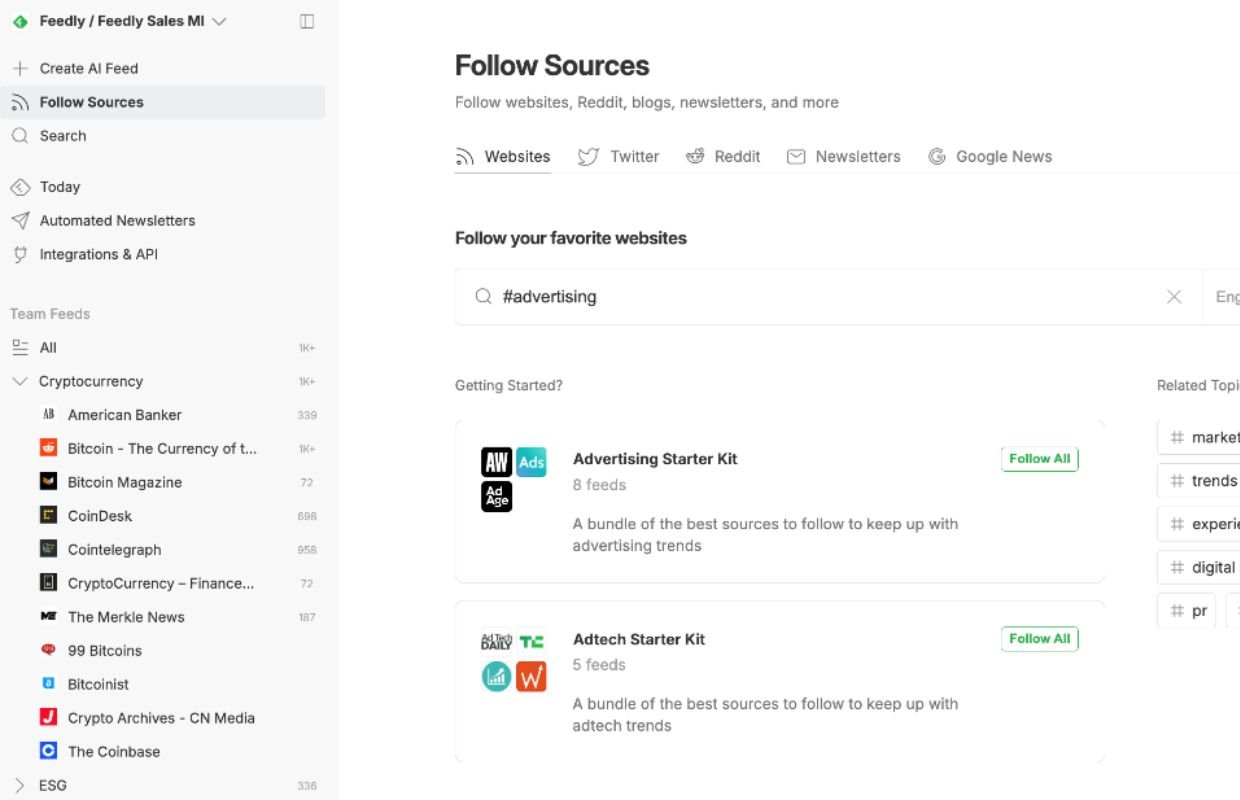The width and height of the screenshot is (1240, 800).
Task: Click the All feeds list icon
Action: click(20, 347)
